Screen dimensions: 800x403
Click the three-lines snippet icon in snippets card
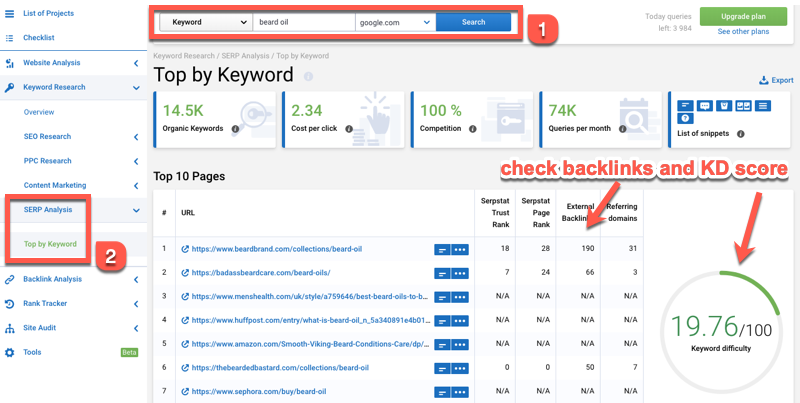[763, 106]
